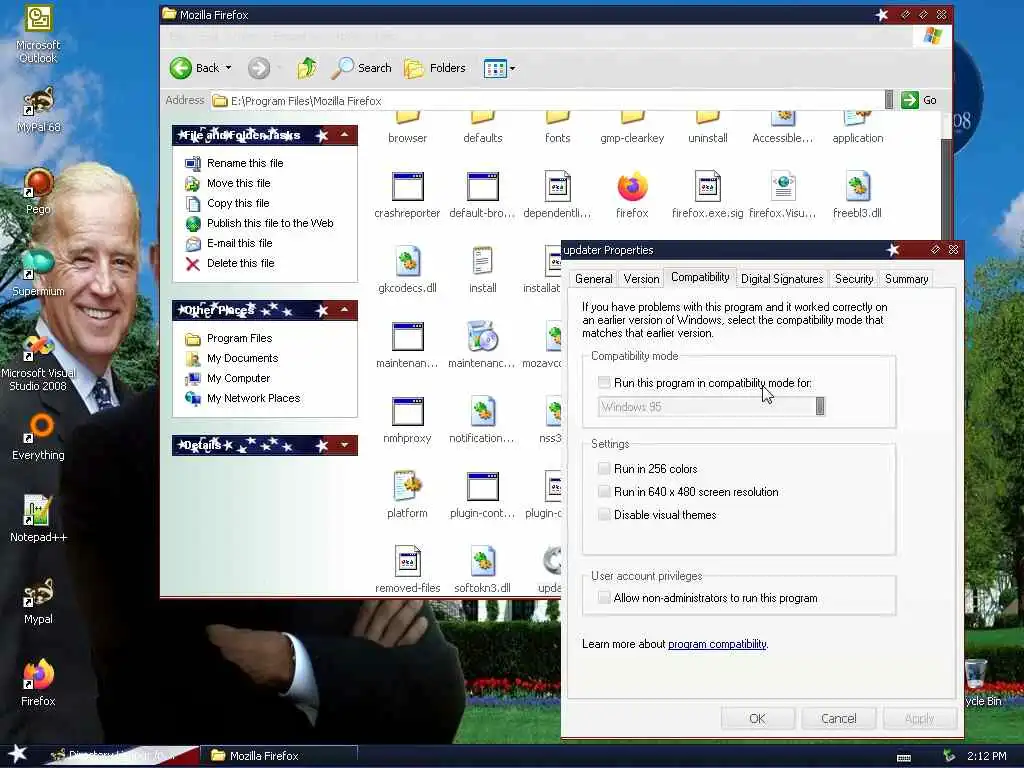Screen dimensions: 1024x768
Task: Click Mozilla Firefox taskbar button
Action: [278, 756]
